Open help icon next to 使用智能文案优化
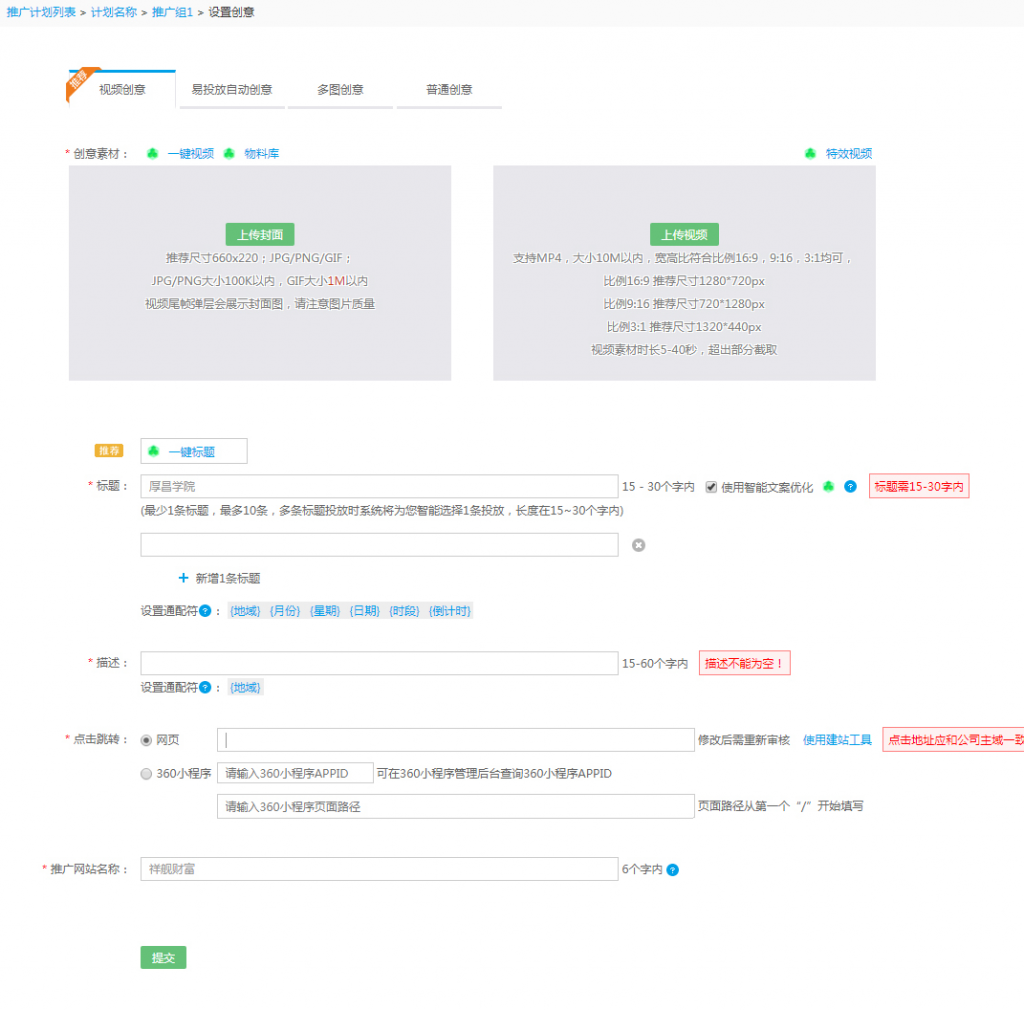 point(850,487)
